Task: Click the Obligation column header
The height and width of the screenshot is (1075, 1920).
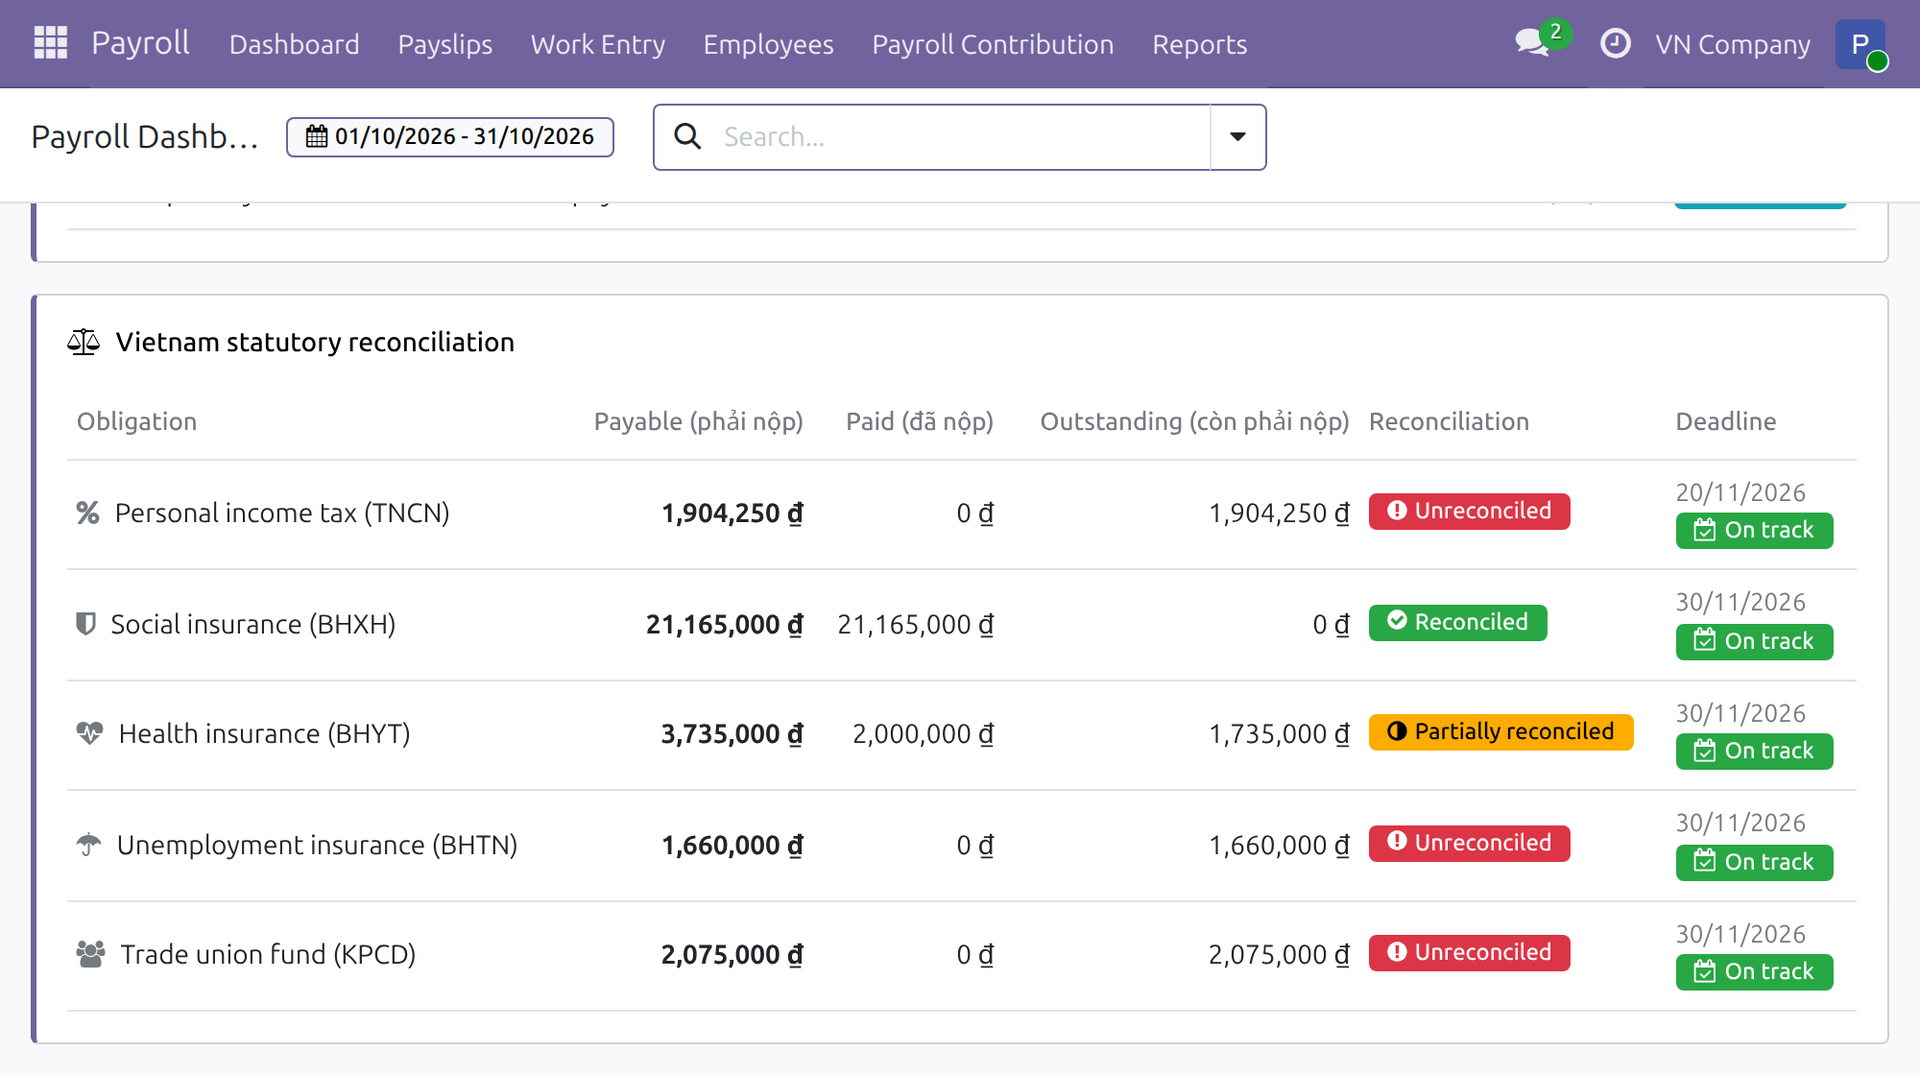Action: click(137, 421)
